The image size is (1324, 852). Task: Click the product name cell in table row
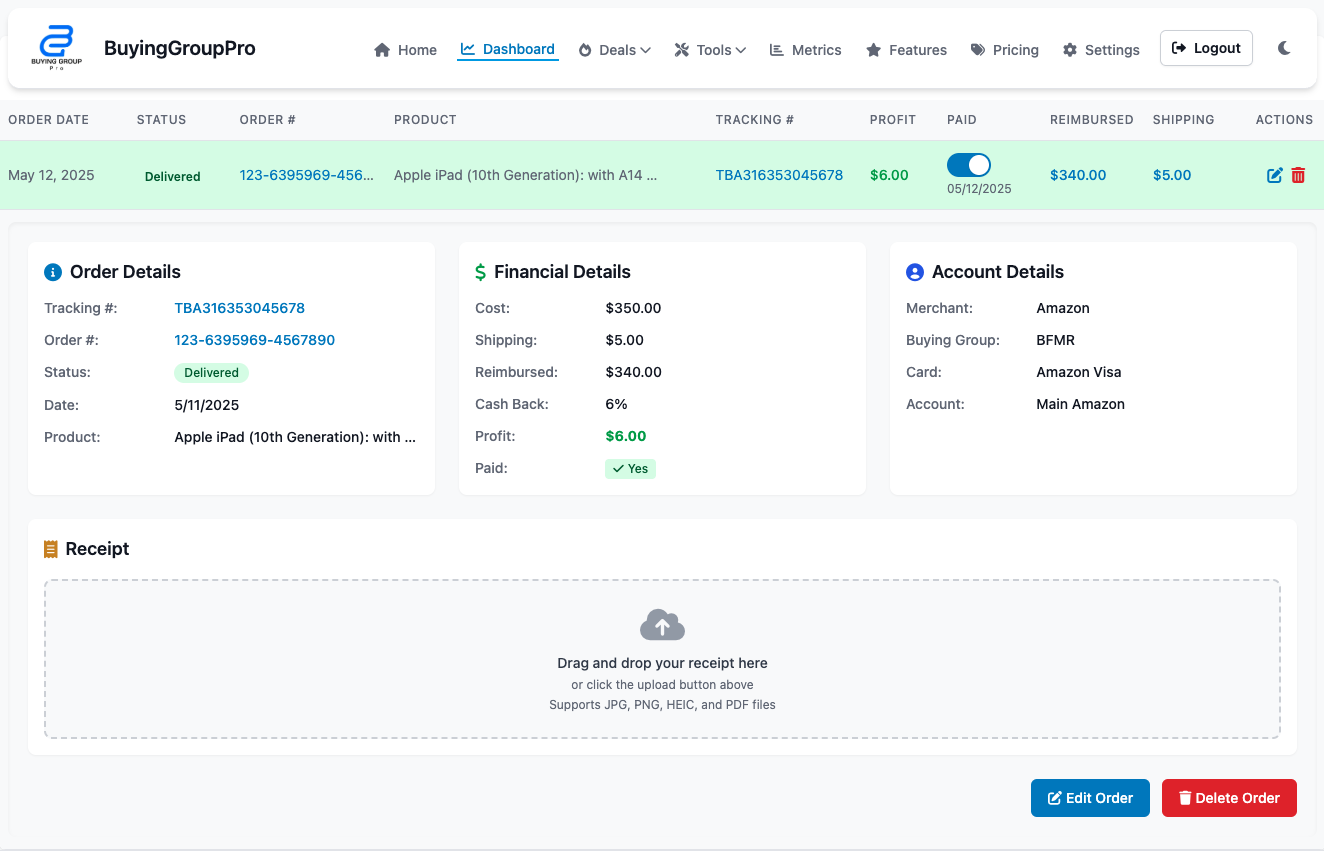pos(526,175)
